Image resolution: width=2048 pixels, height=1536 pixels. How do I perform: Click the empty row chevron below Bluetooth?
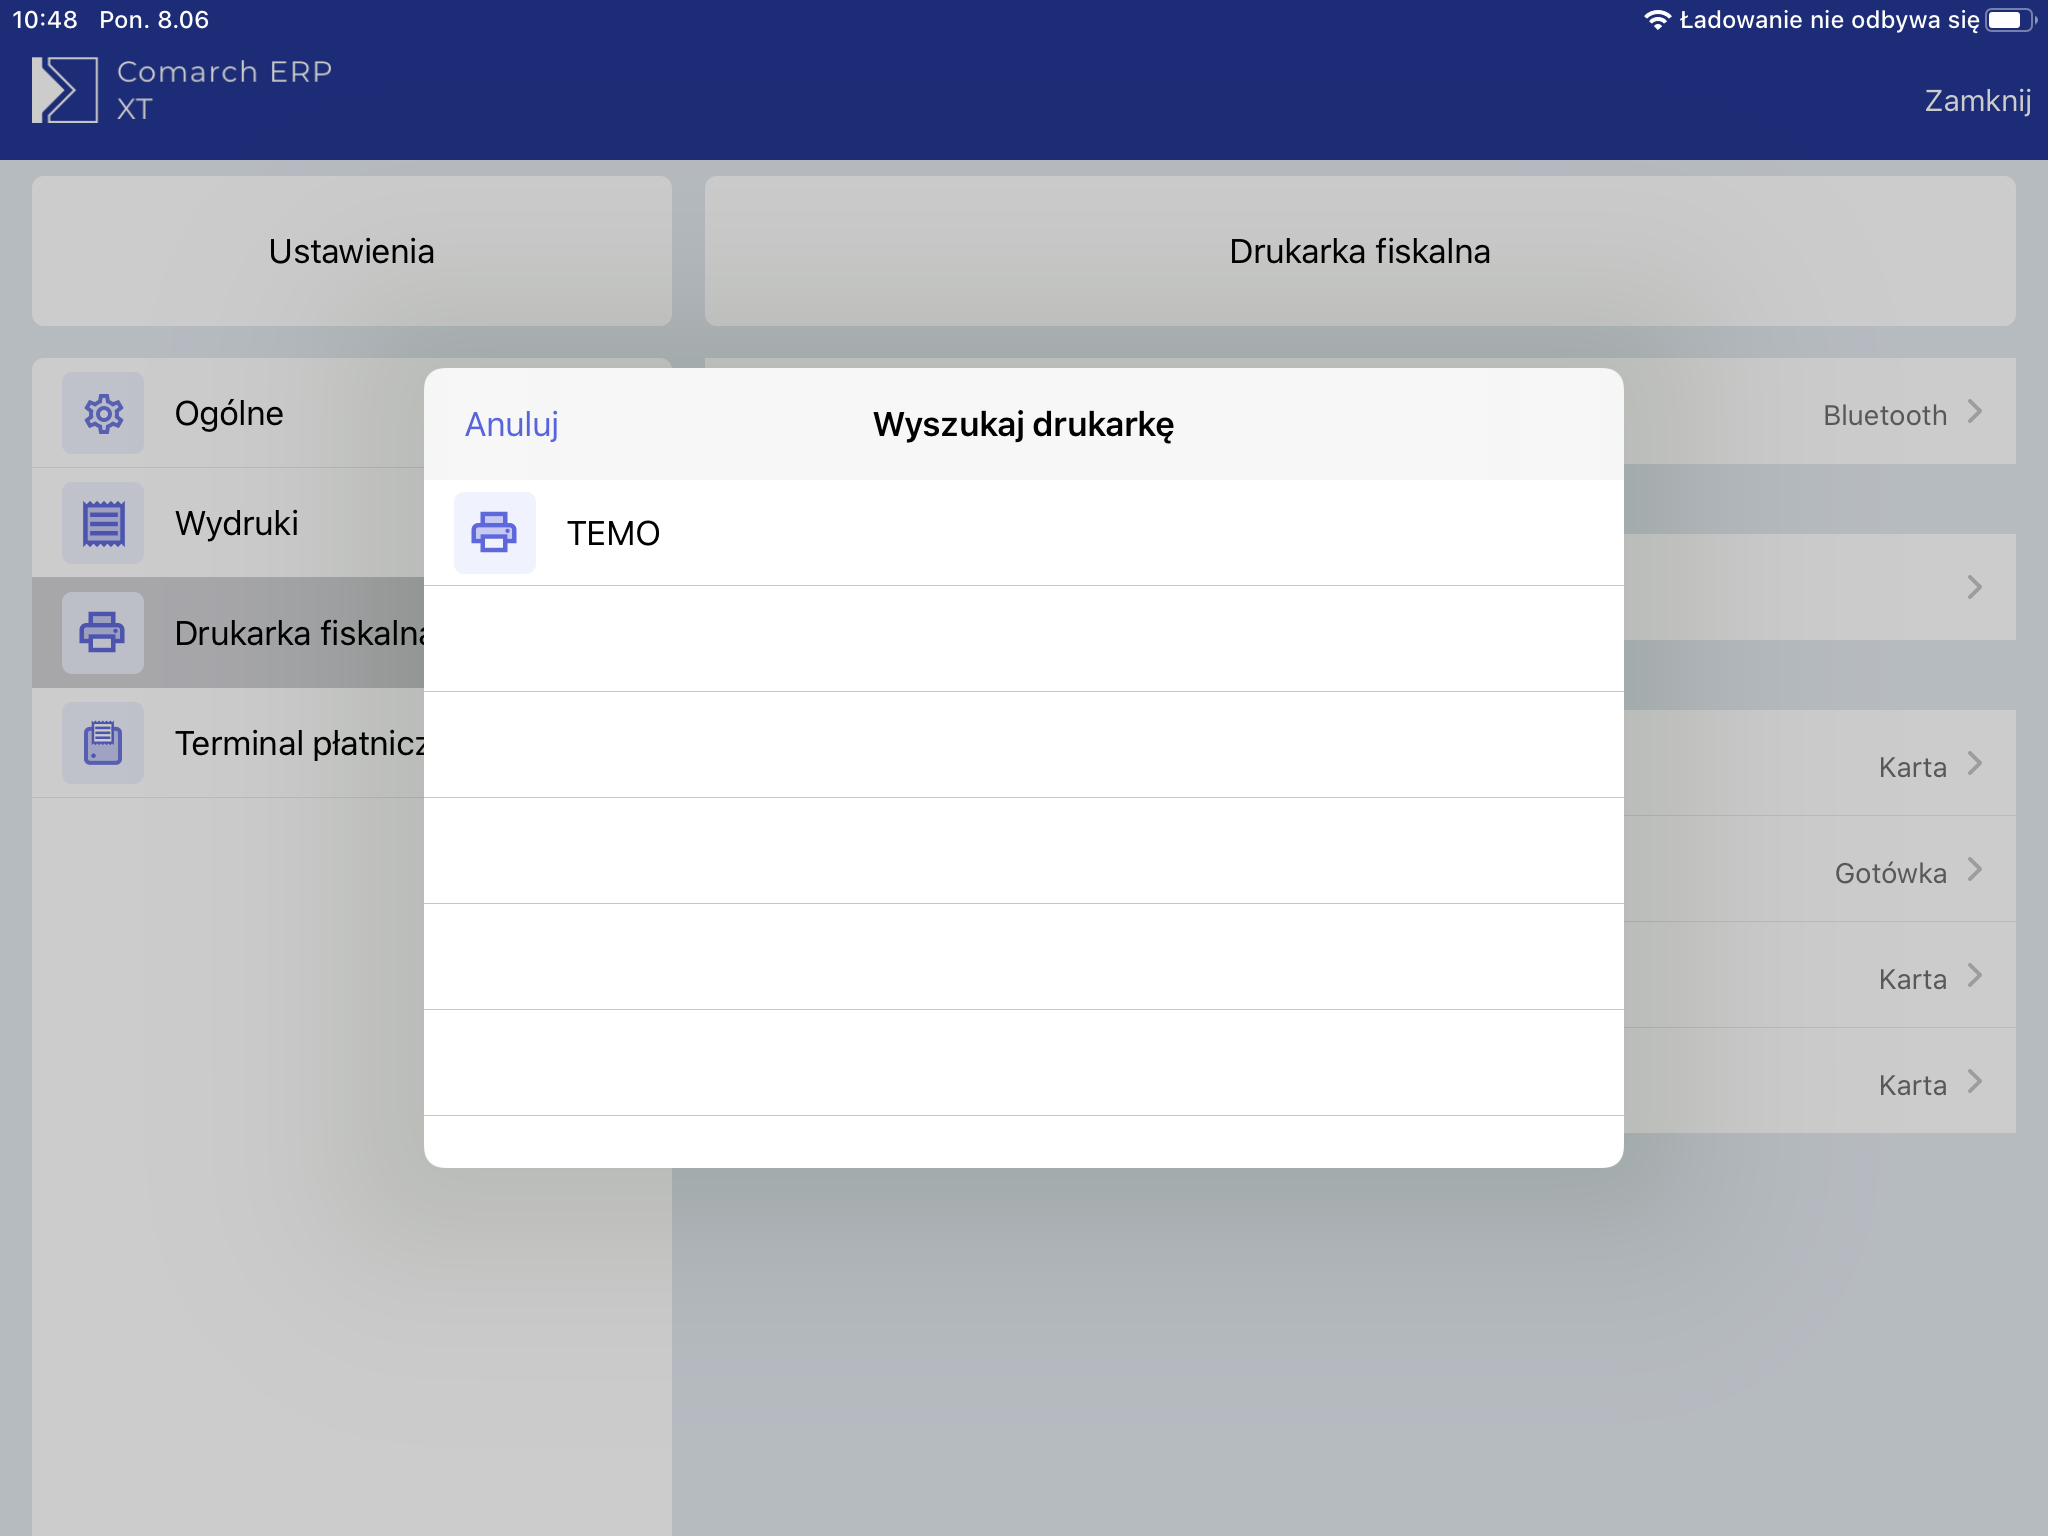(x=1975, y=587)
